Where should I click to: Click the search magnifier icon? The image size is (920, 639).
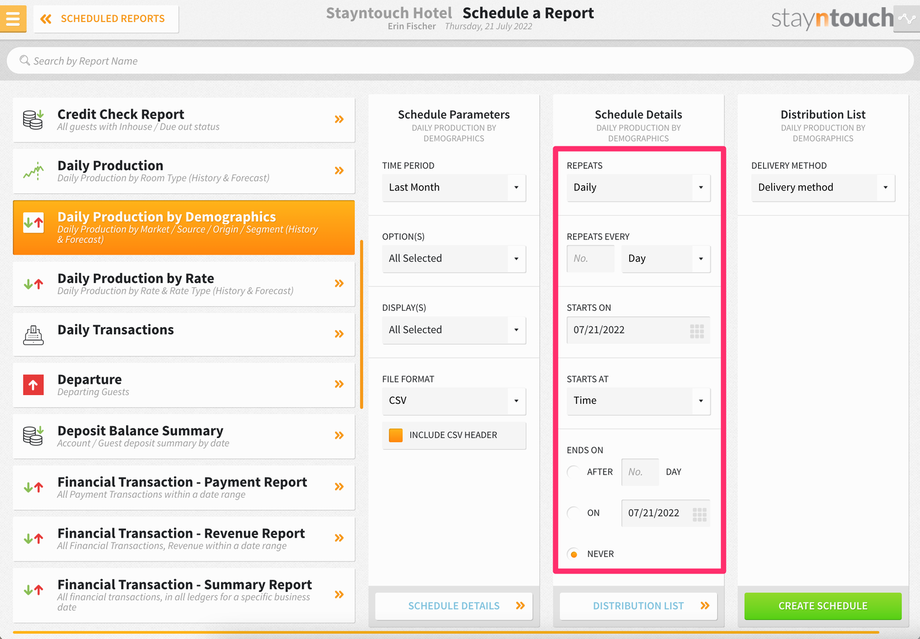pos(25,60)
